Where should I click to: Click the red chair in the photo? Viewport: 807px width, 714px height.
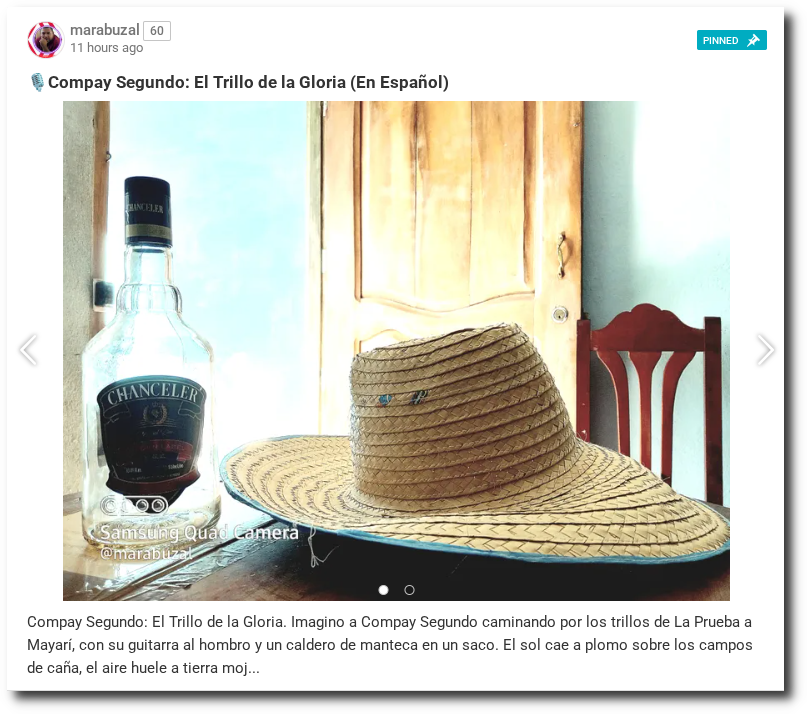650,396
